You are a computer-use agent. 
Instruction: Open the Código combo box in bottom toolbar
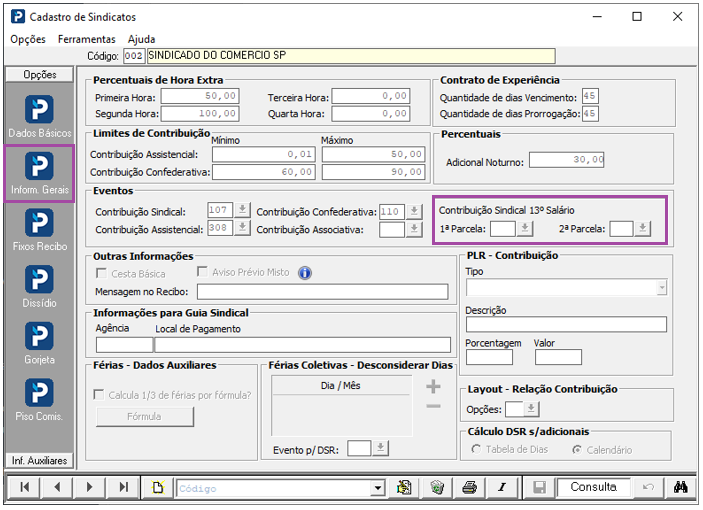click(377, 487)
